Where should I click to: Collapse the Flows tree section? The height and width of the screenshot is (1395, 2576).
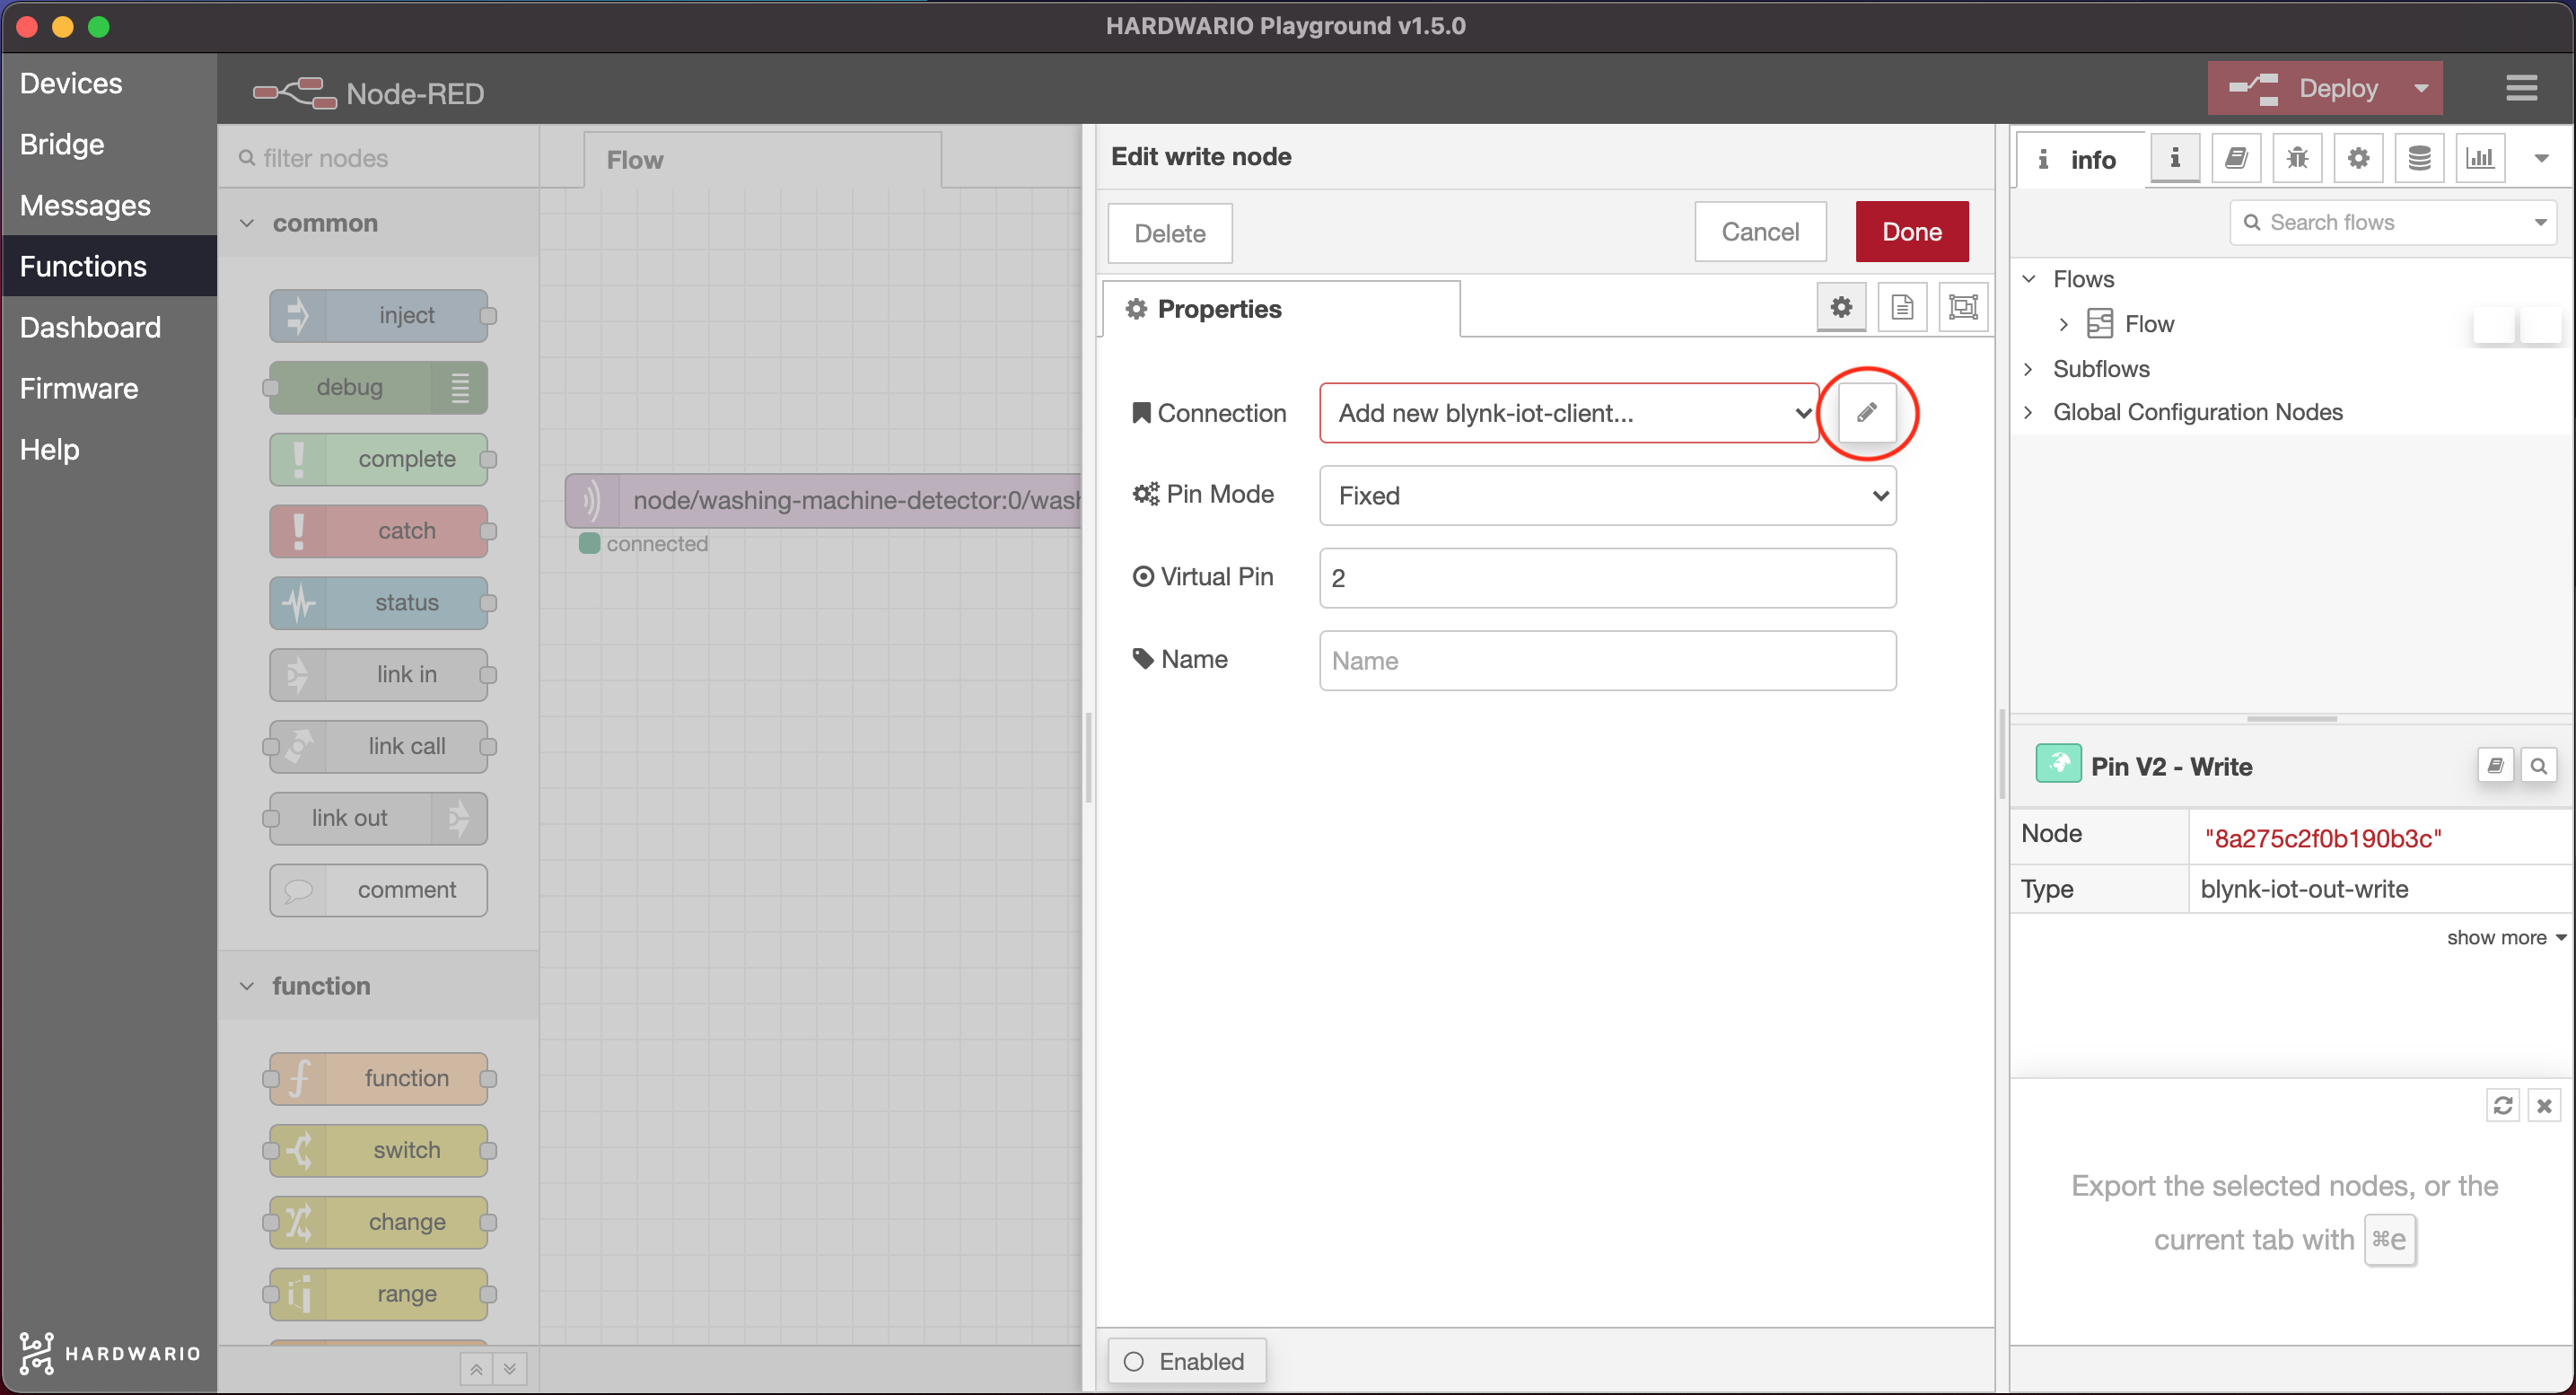(2029, 279)
